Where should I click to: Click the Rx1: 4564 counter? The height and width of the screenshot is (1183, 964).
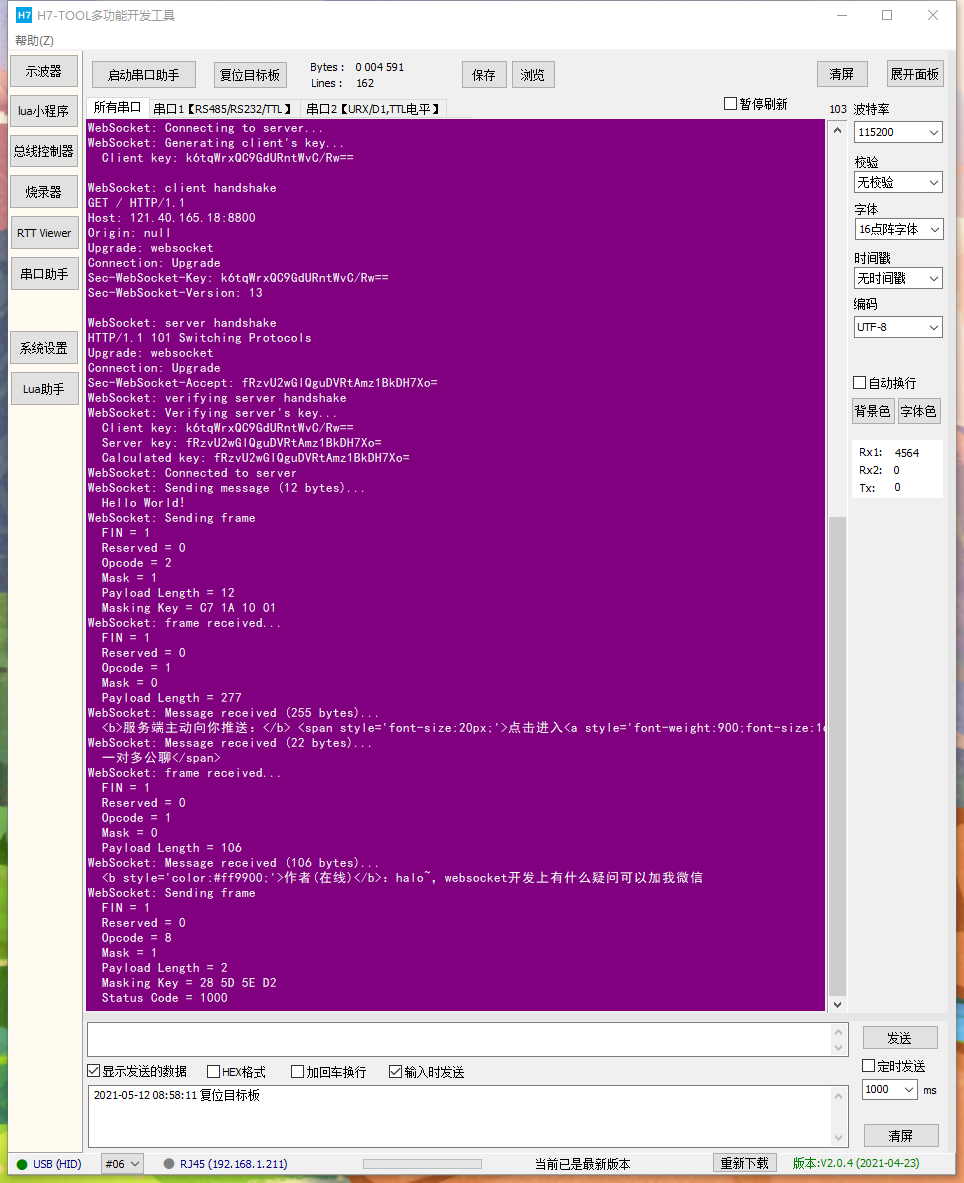coord(889,453)
